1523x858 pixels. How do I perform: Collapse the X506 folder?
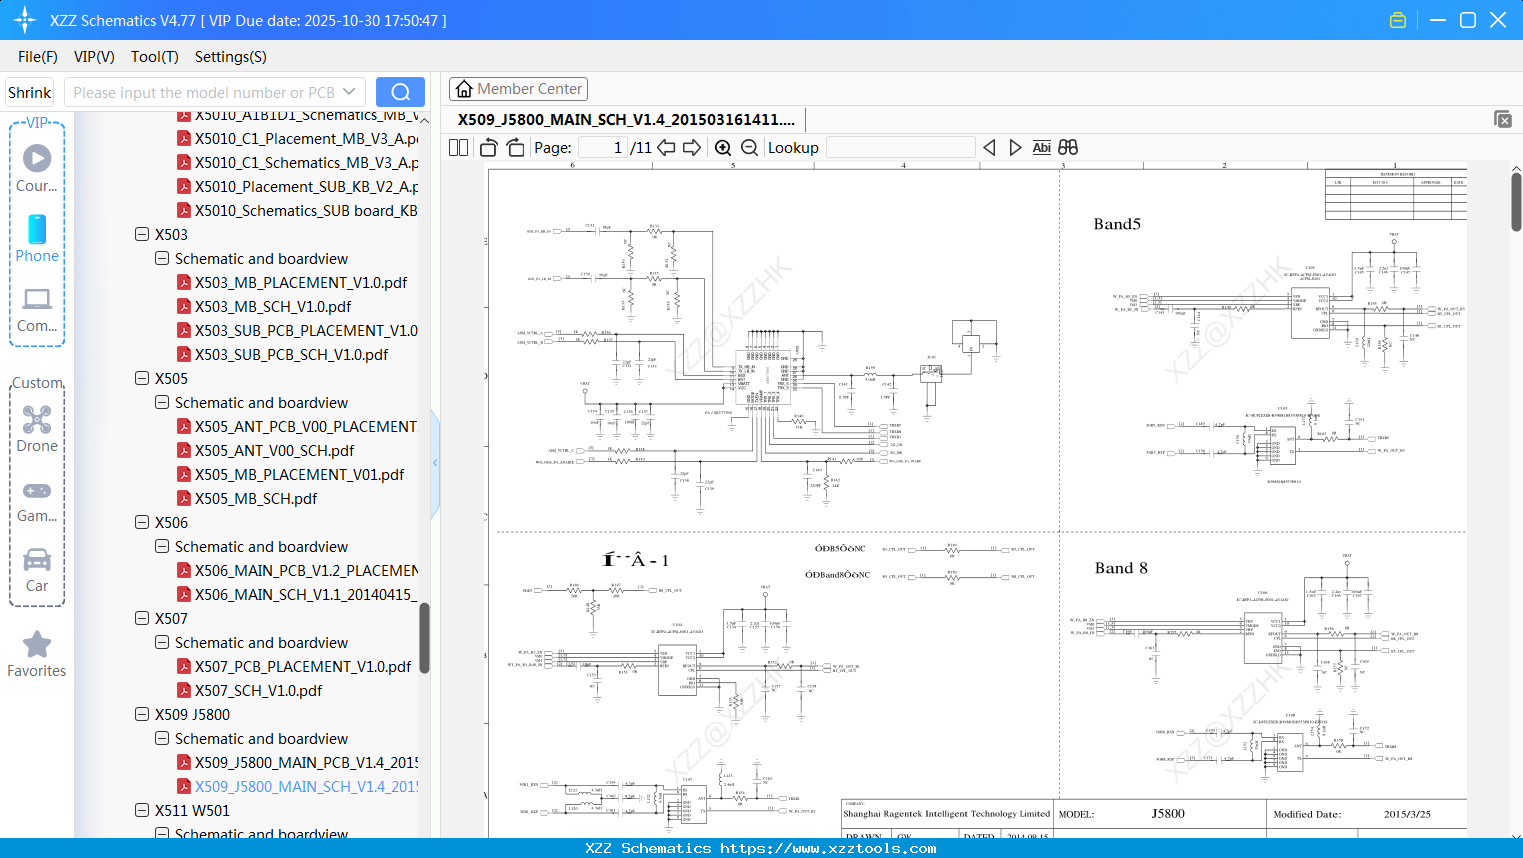tap(142, 523)
